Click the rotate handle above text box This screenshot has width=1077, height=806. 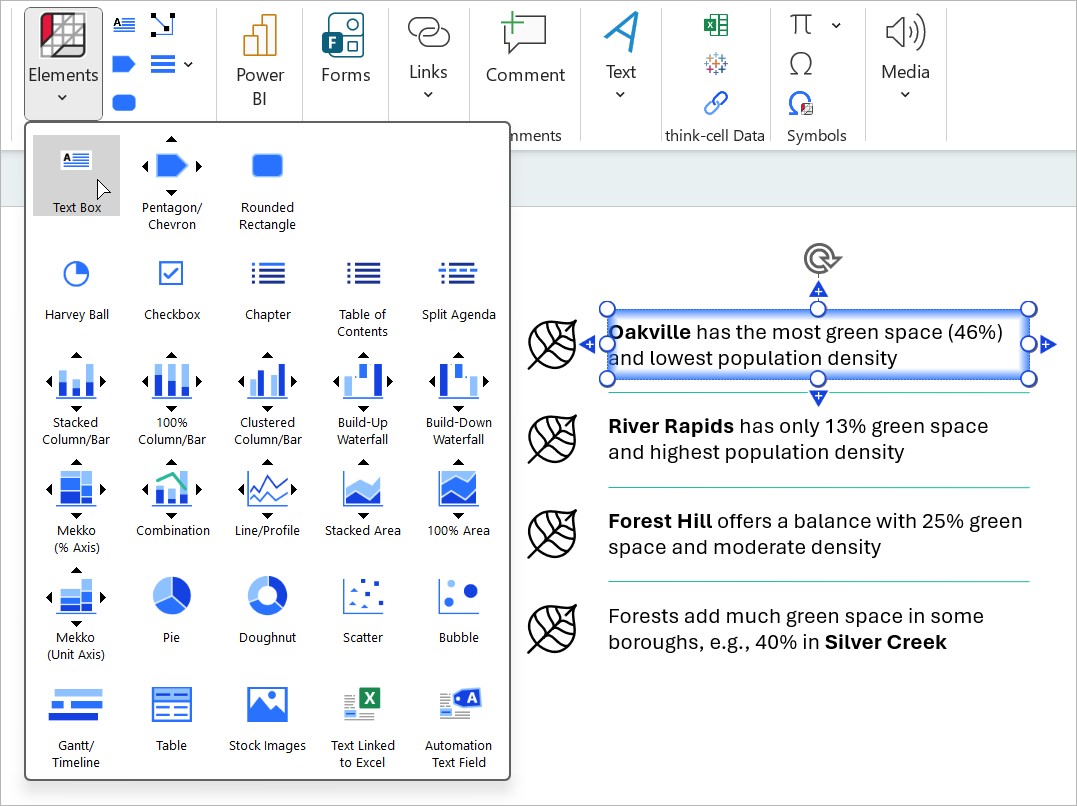tap(819, 260)
